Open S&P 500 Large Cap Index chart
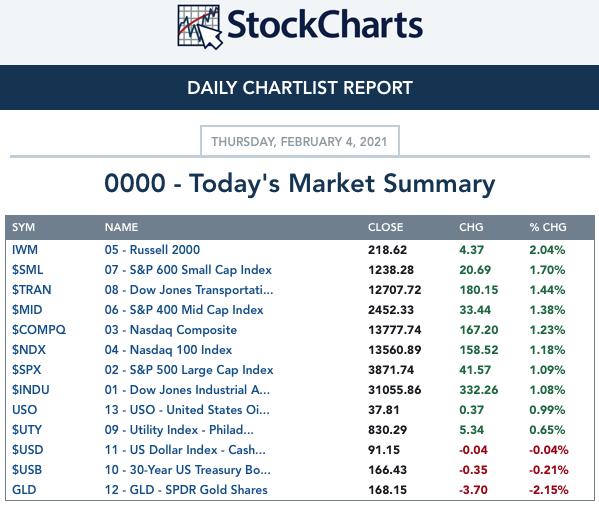The width and height of the screenshot is (599, 506). tap(189, 370)
